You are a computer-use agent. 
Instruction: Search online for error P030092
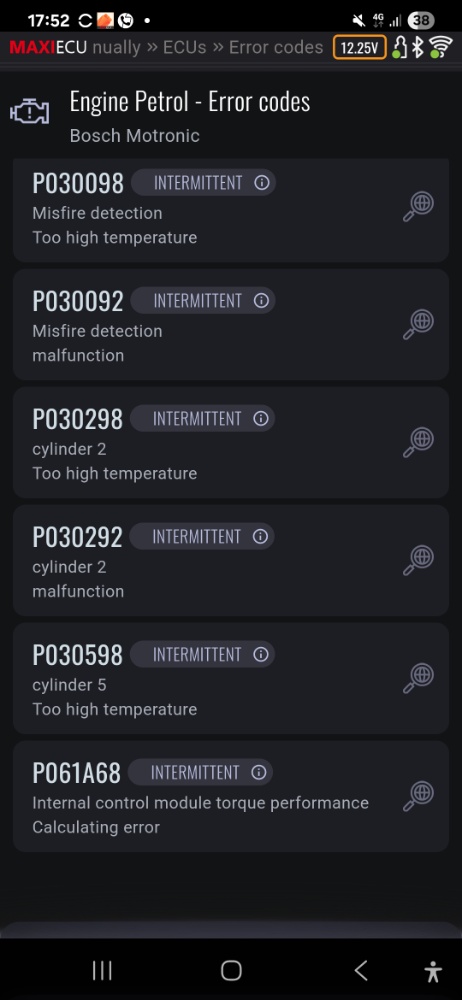(x=419, y=325)
